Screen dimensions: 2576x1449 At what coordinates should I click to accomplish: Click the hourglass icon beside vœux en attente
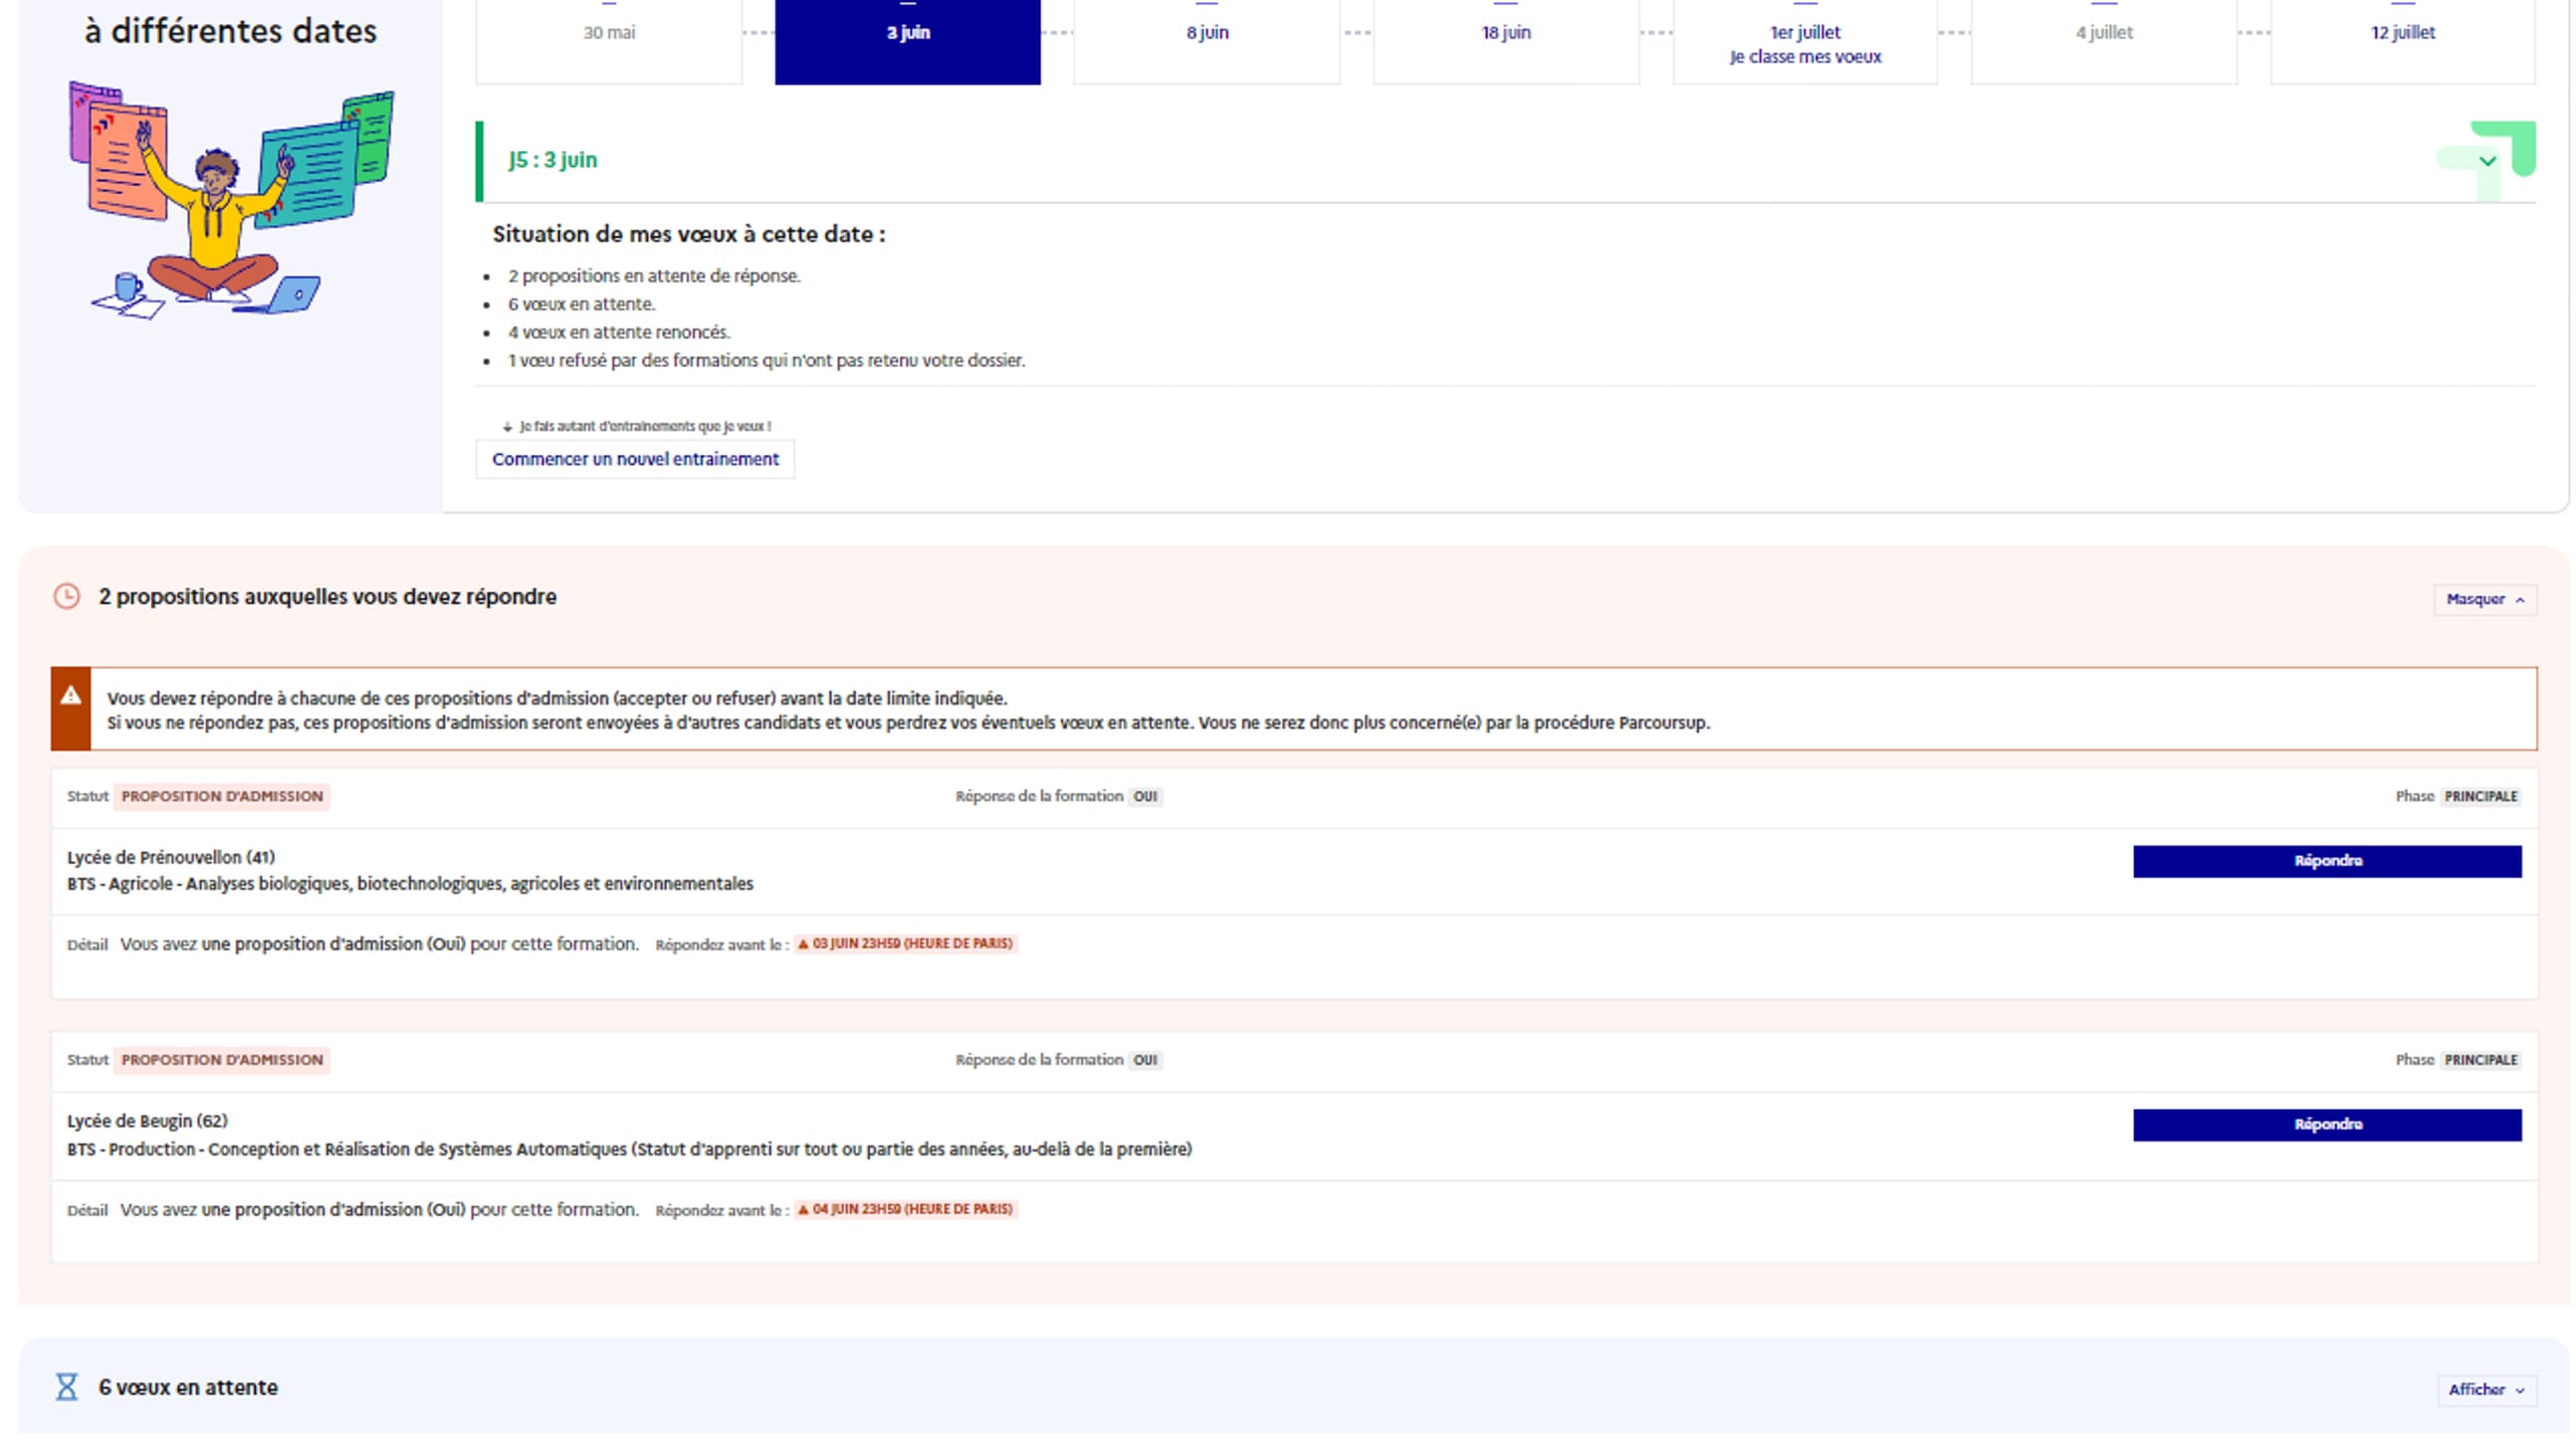pyautogui.click(x=66, y=1387)
